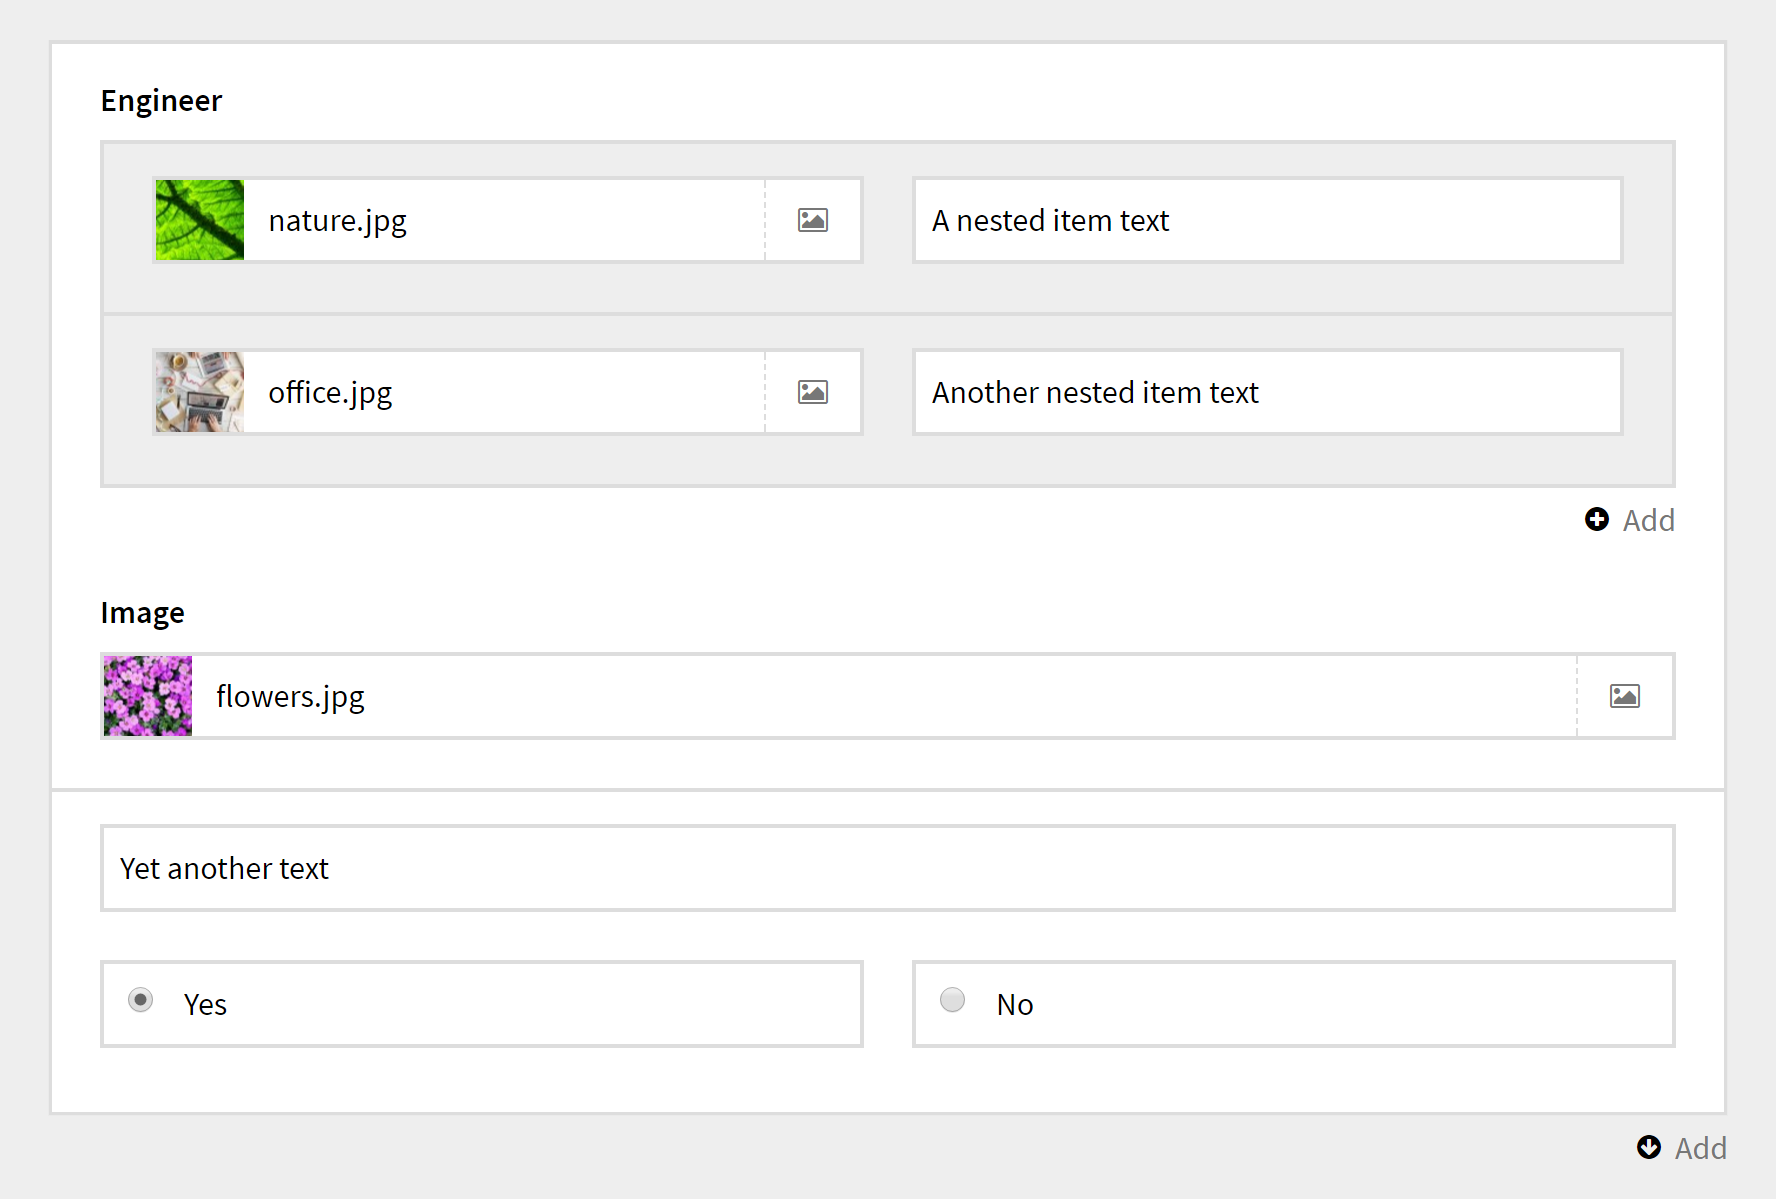This screenshot has height=1199, width=1776.
Task: Select the green leaf nature thumbnail
Action: pyautogui.click(x=200, y=220)
